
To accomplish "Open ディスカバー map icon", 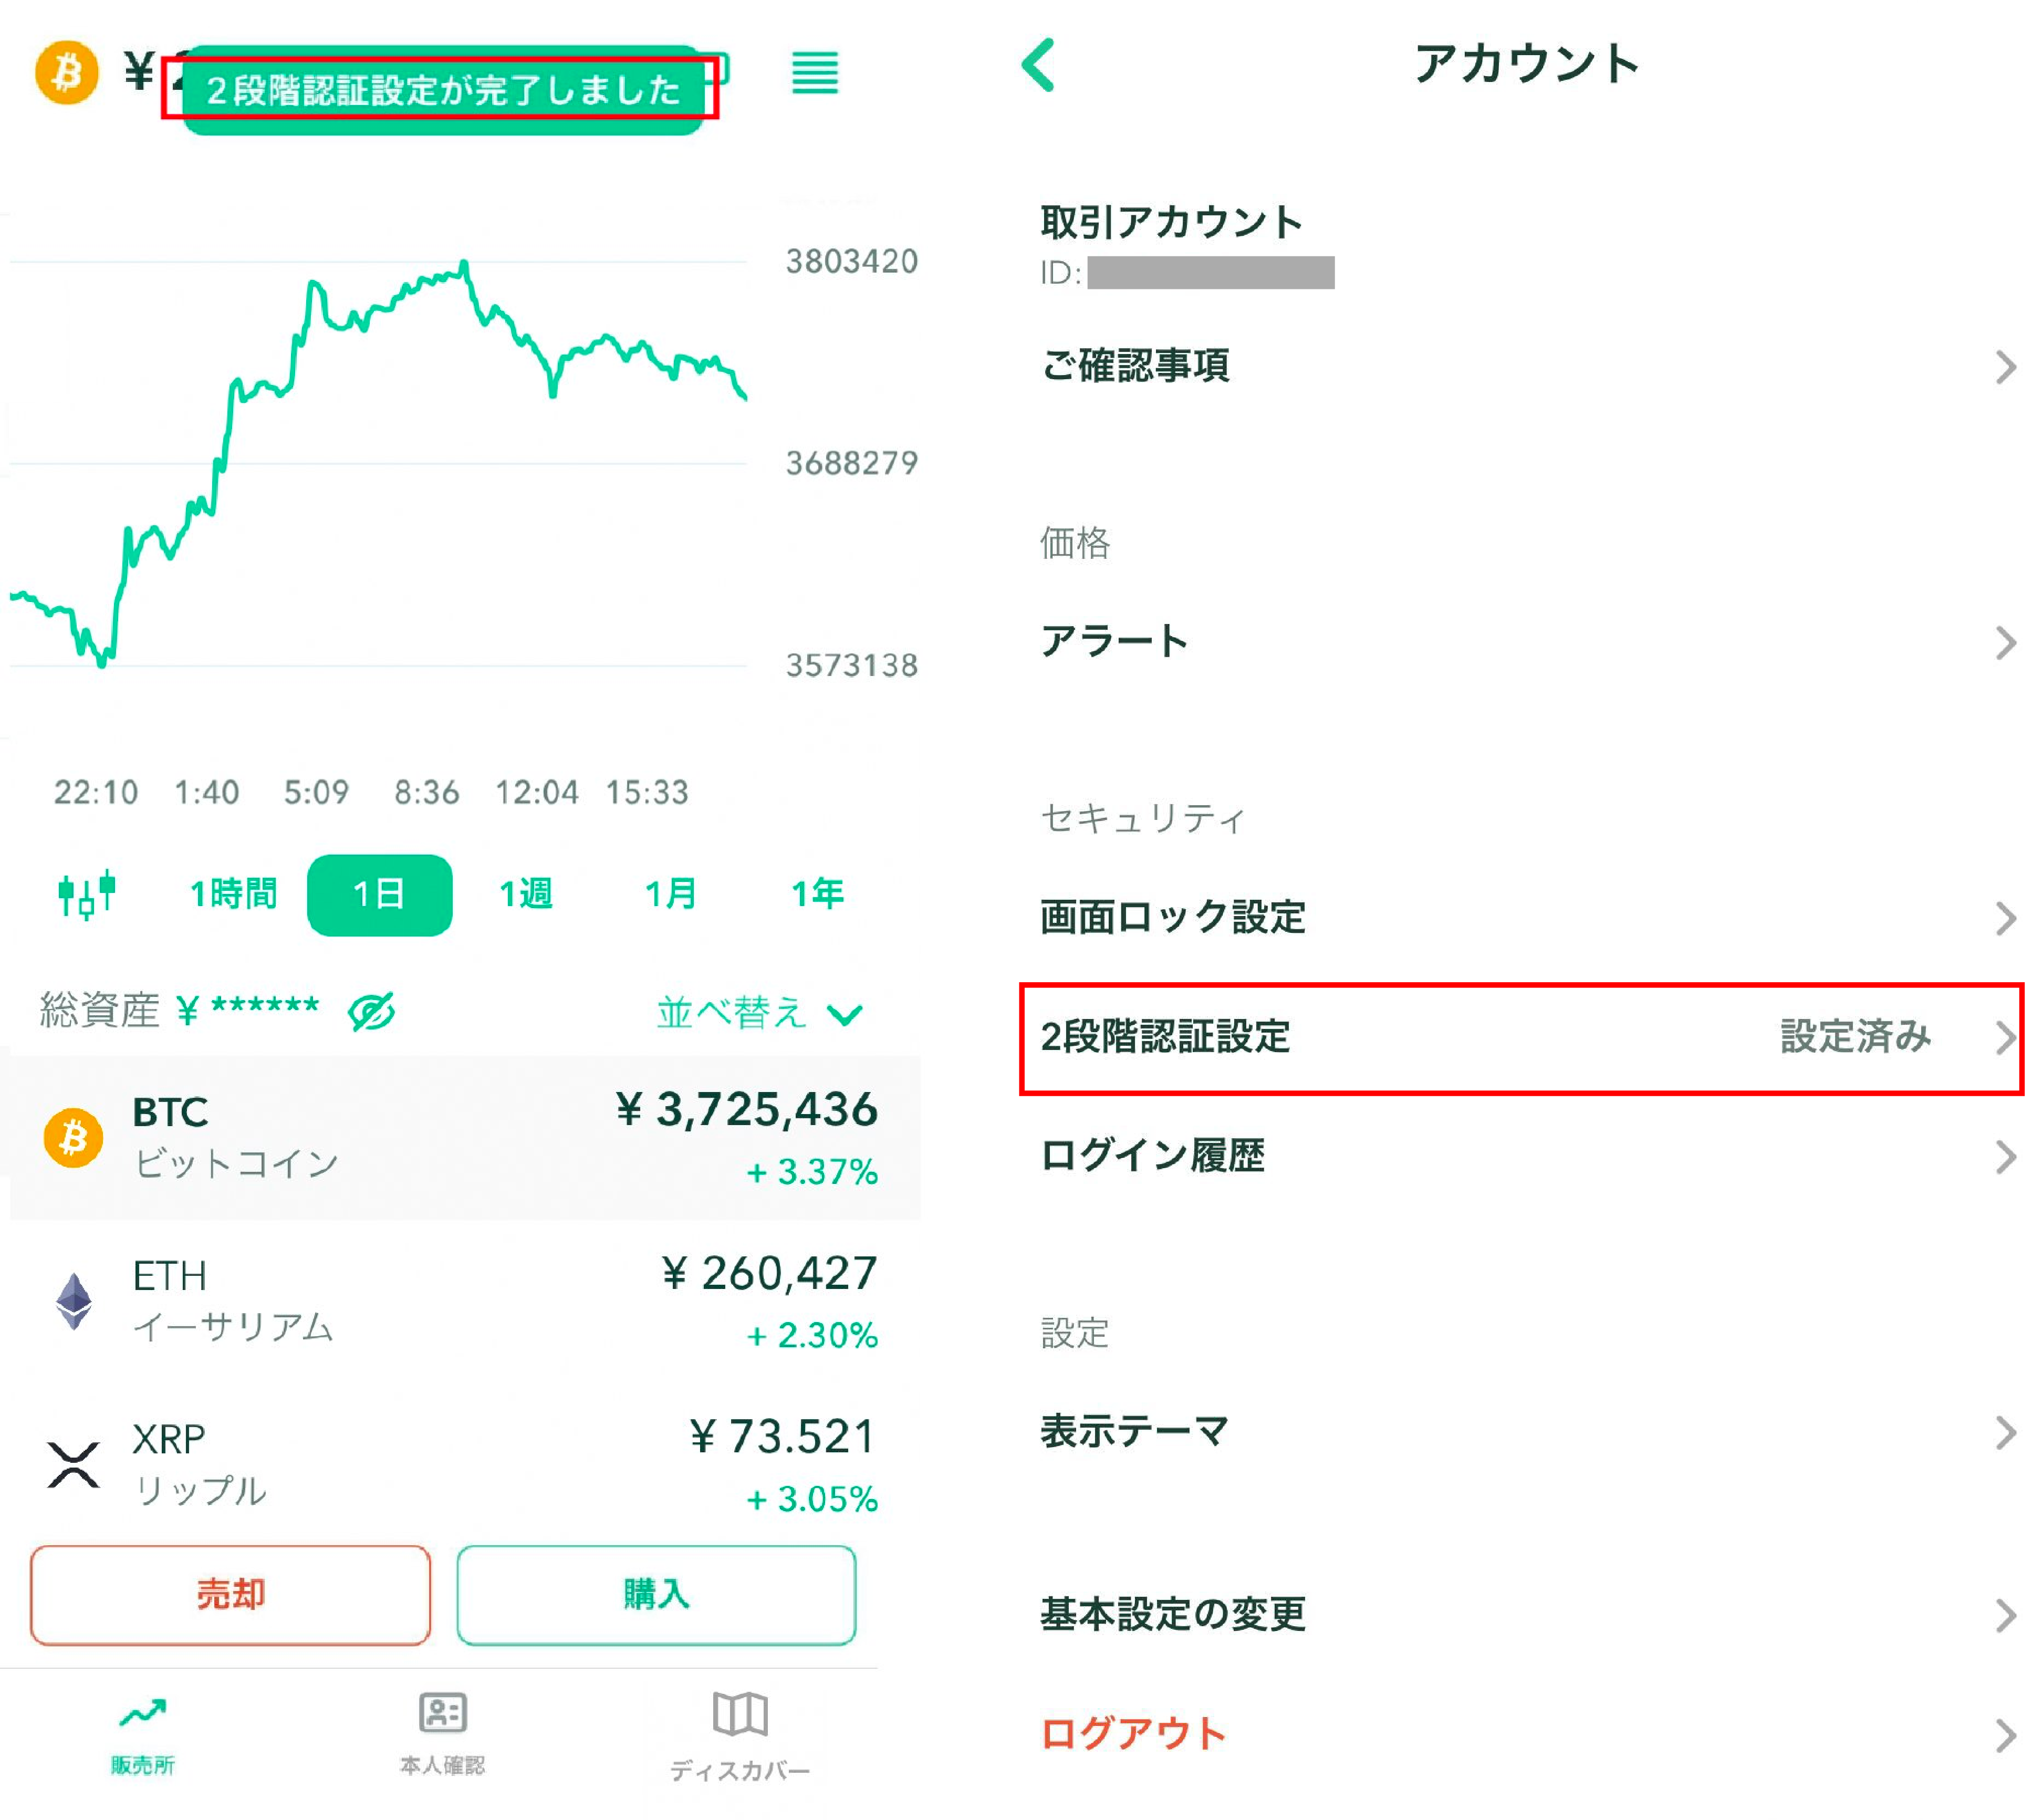I will 740,1715.
